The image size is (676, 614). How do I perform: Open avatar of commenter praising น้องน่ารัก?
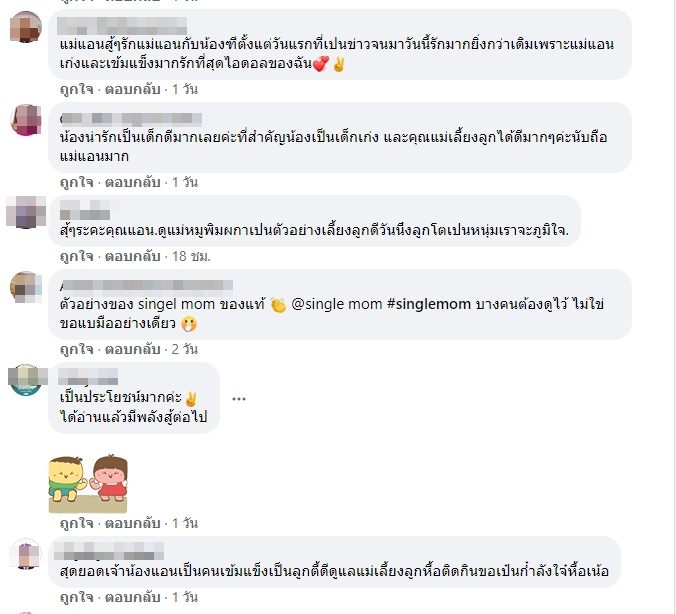[25, 119]
